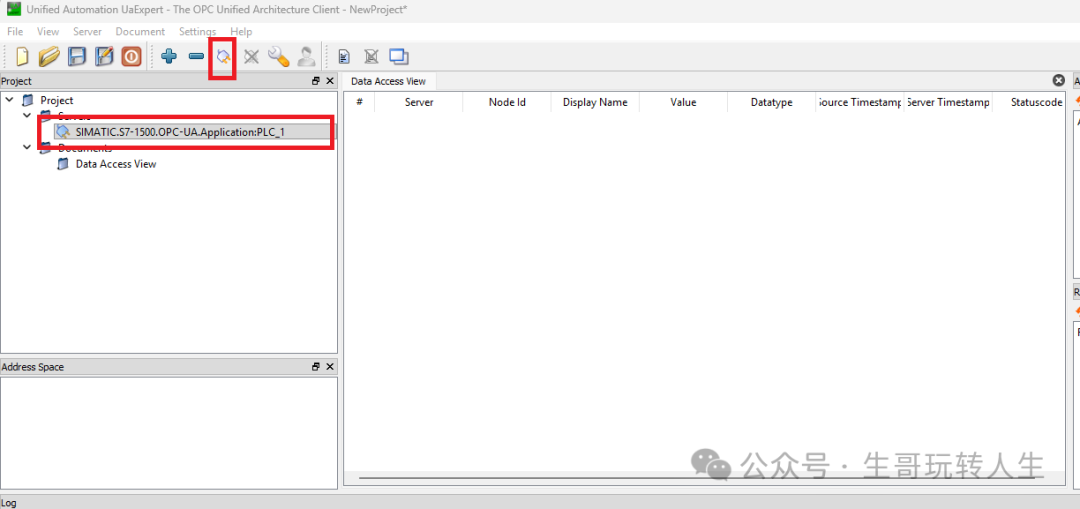1080x509 pixels.
Task: Click the disconnect server crossed-plug icon
Action: click(x=251, y=56)
